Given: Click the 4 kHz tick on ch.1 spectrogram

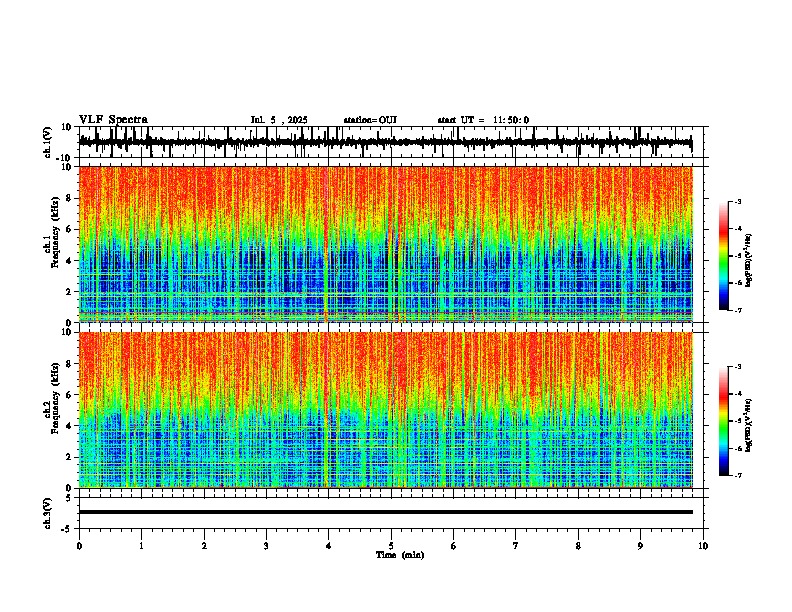Looking at the screenshot, I should [x=70, y=261].
